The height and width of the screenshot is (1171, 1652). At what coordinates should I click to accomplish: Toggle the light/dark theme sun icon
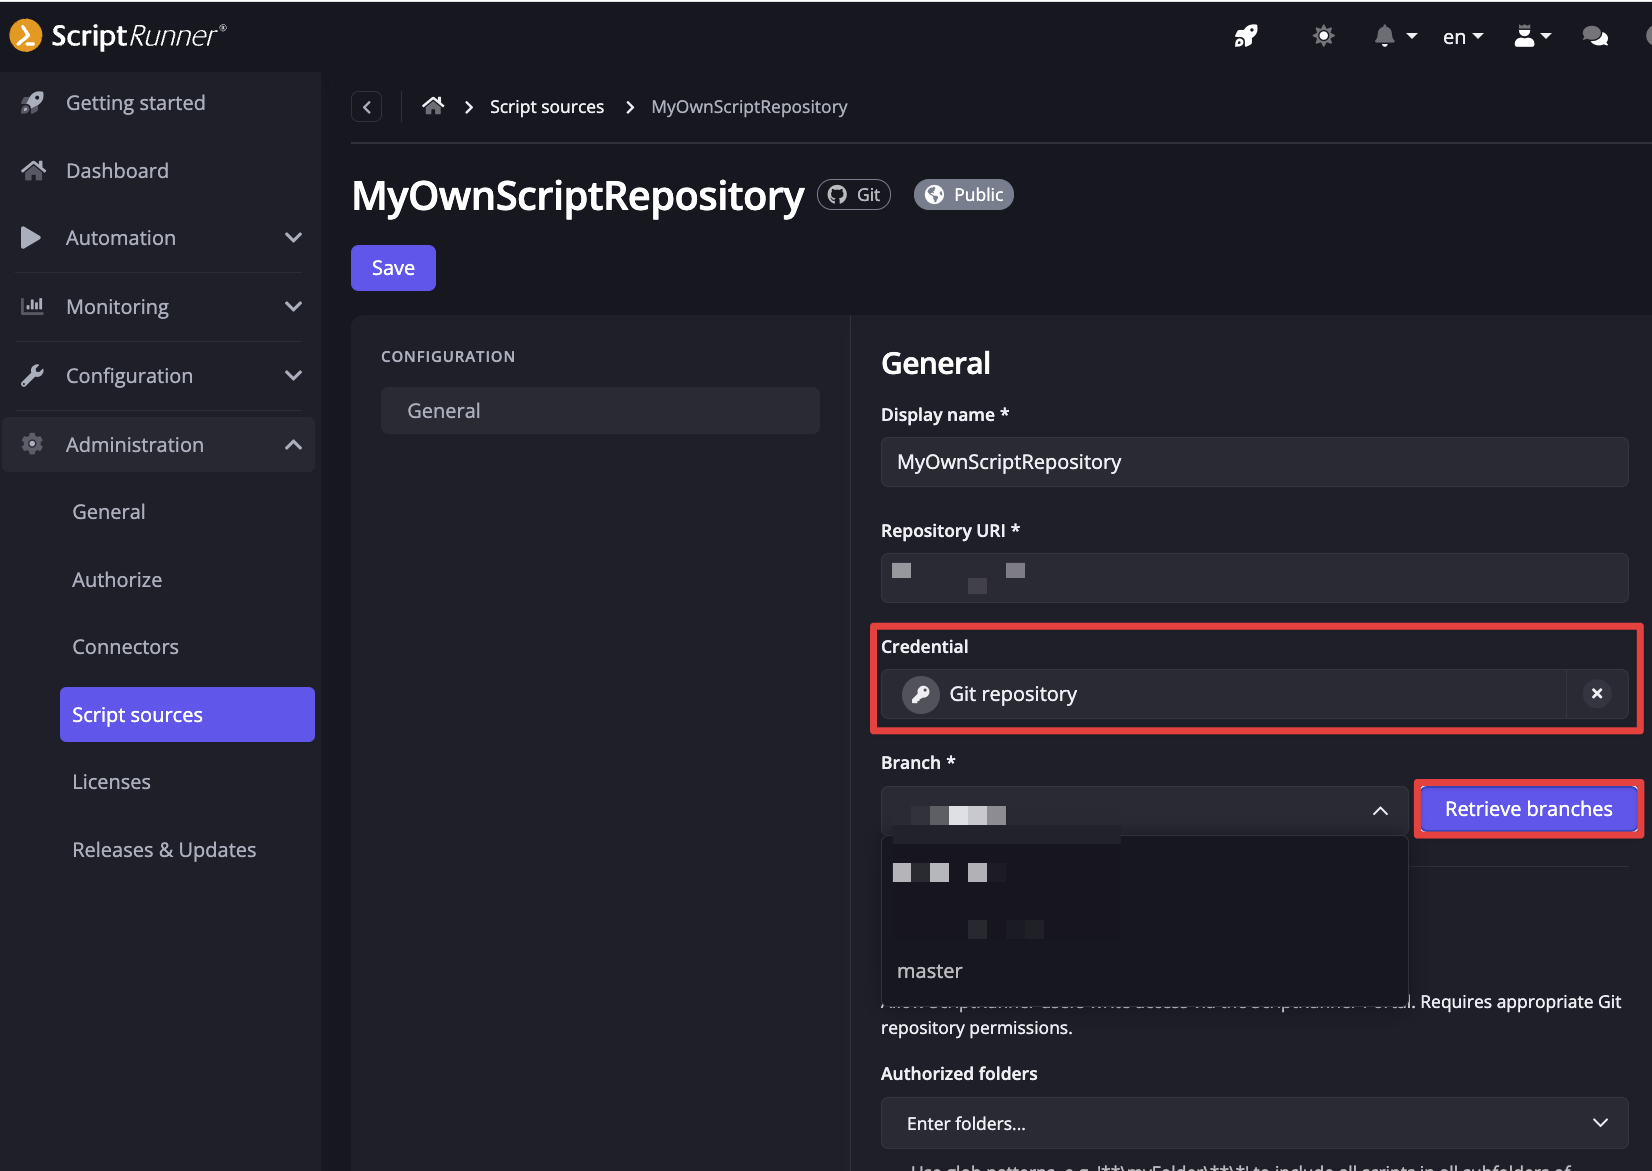click(x=1323, y=37)
